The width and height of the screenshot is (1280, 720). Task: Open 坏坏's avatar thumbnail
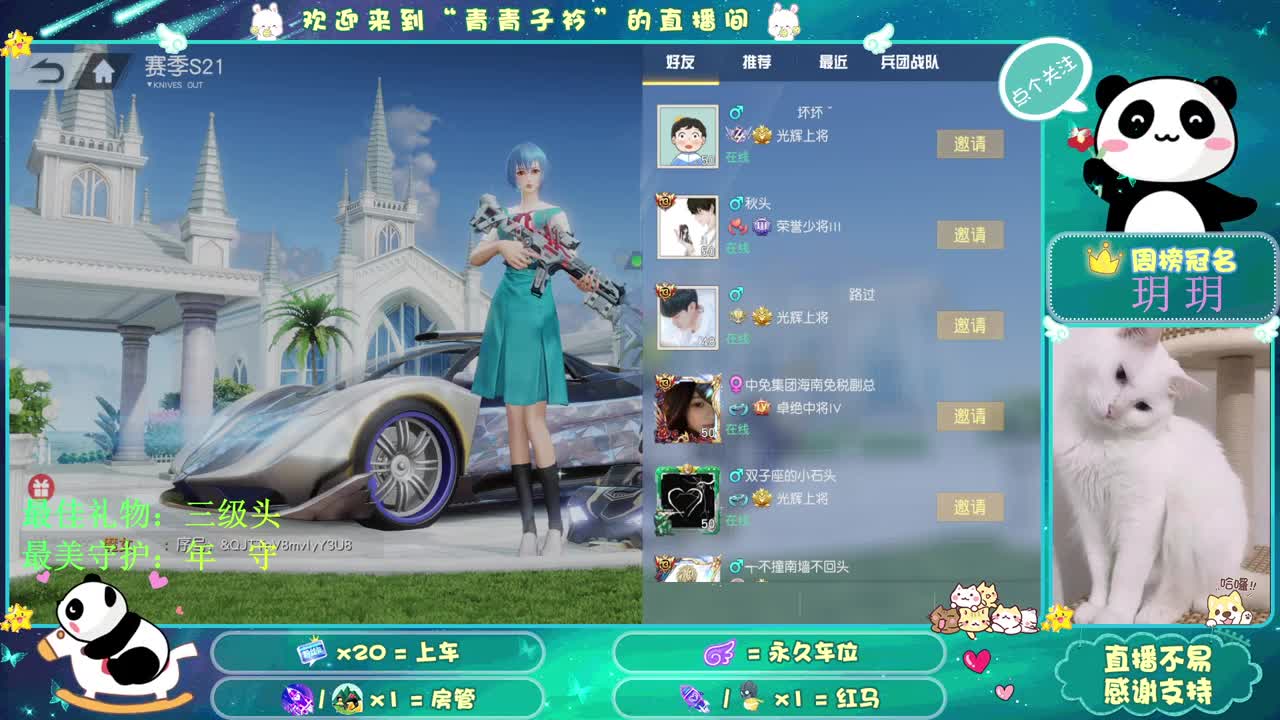[x=687, y=136]
